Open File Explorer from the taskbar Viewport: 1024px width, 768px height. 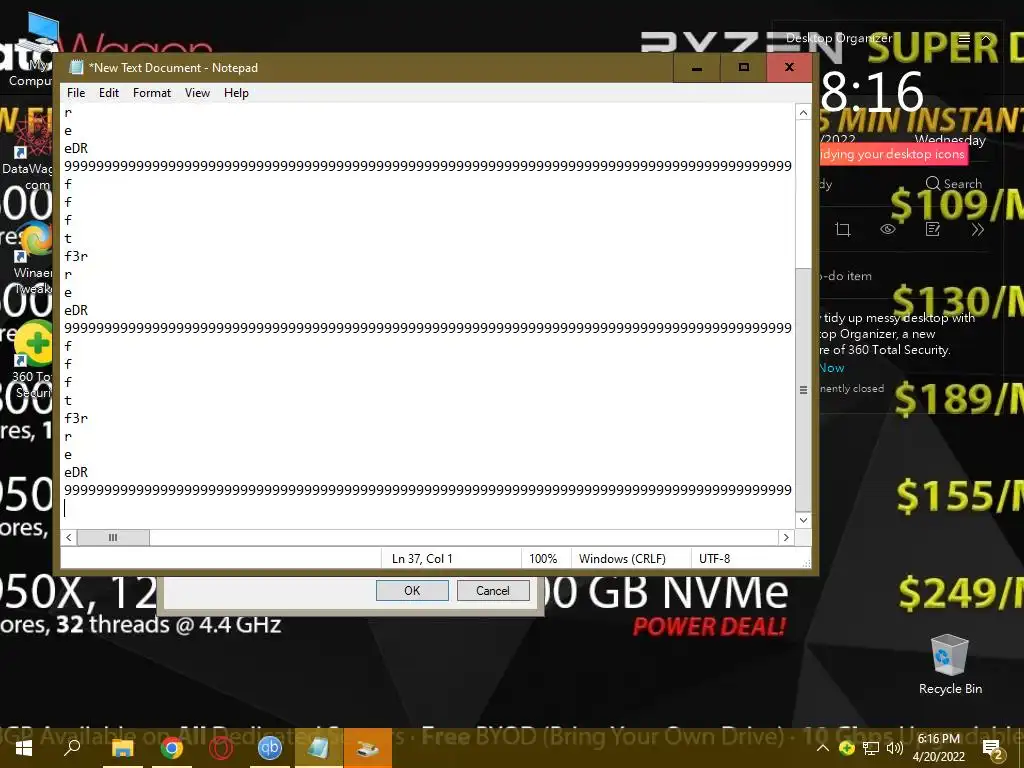pos(122,748)
